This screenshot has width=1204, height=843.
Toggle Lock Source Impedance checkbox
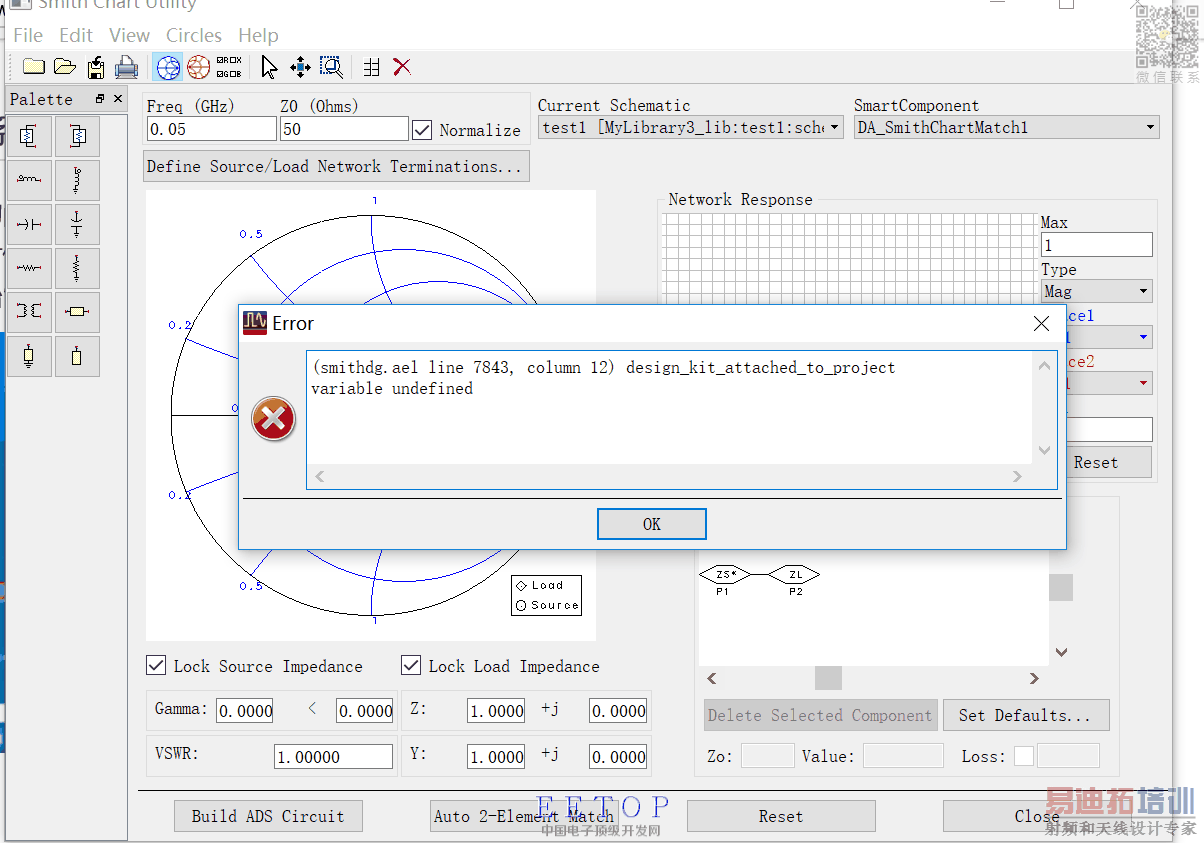click(156, 665)
